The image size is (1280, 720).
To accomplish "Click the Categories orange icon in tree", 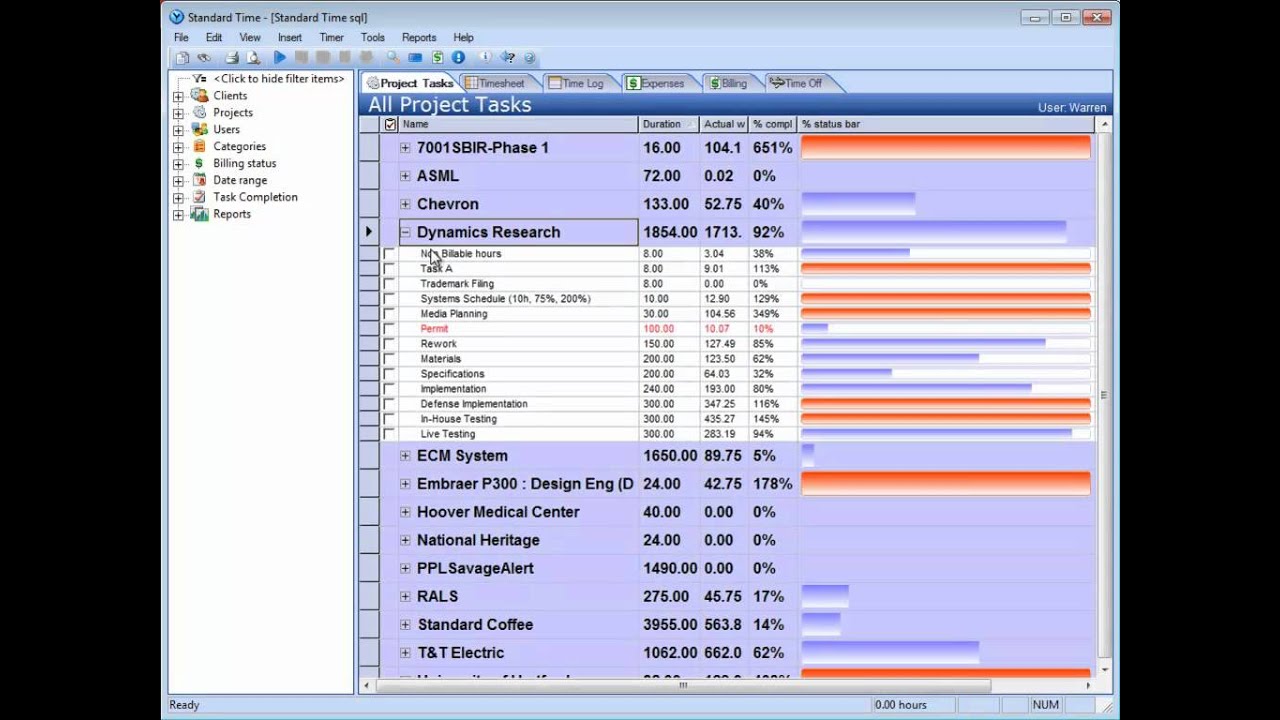I will [200, 146].
